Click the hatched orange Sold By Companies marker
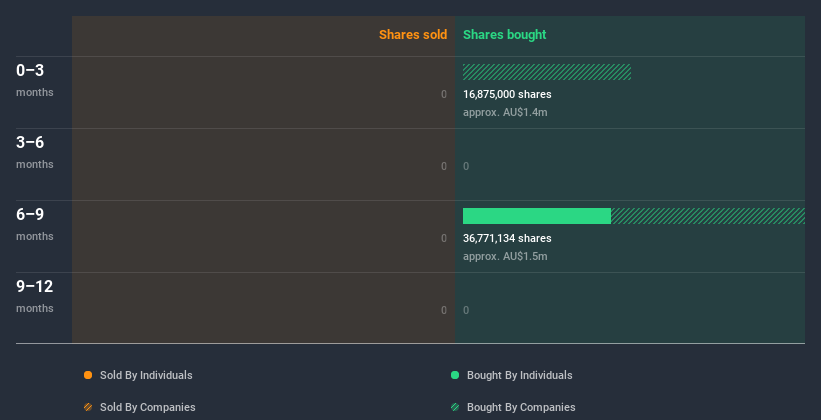Image resolution: width=821 pixels, height=420 pixels. pos(88,407)
